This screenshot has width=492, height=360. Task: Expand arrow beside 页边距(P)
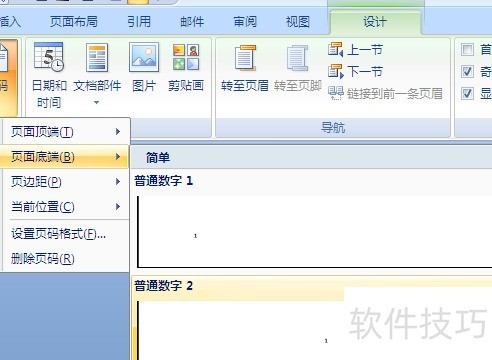coord(118,182)
